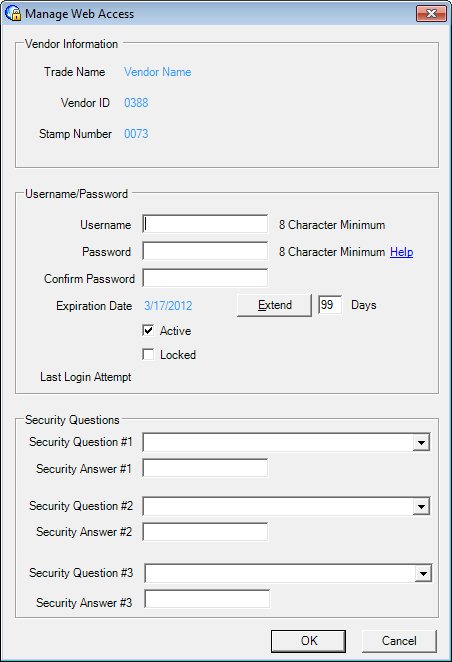
Task: Expand the Security Question #1 dropdown
Action: pyautogui.click(x=421, y=442)
